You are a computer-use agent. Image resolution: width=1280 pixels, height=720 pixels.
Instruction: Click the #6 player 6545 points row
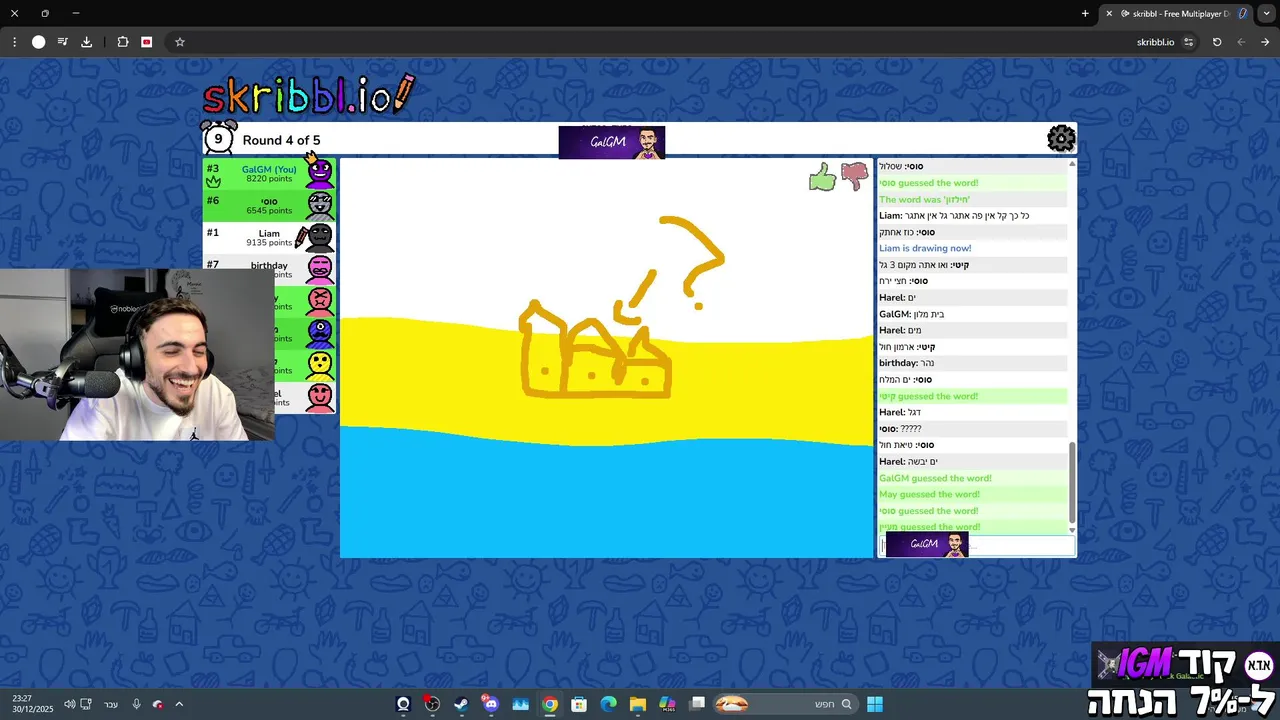(x=270, y=205)
